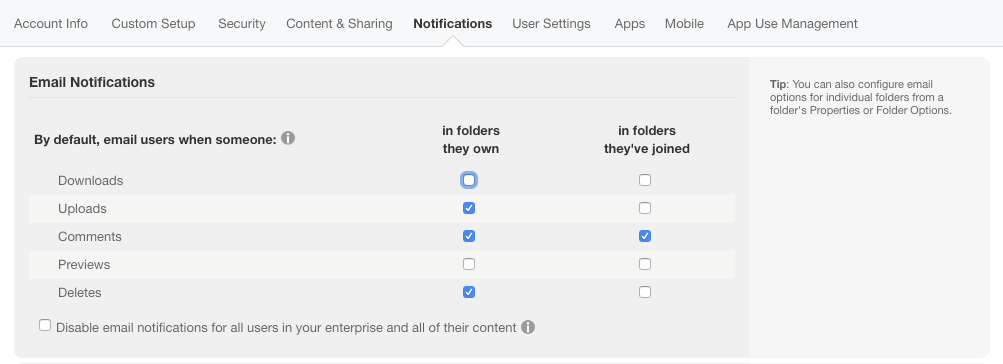Viewport: 1003px width, 364px height.
Task: Check Uploads in folders they've joined
Action: pos(645,209)
